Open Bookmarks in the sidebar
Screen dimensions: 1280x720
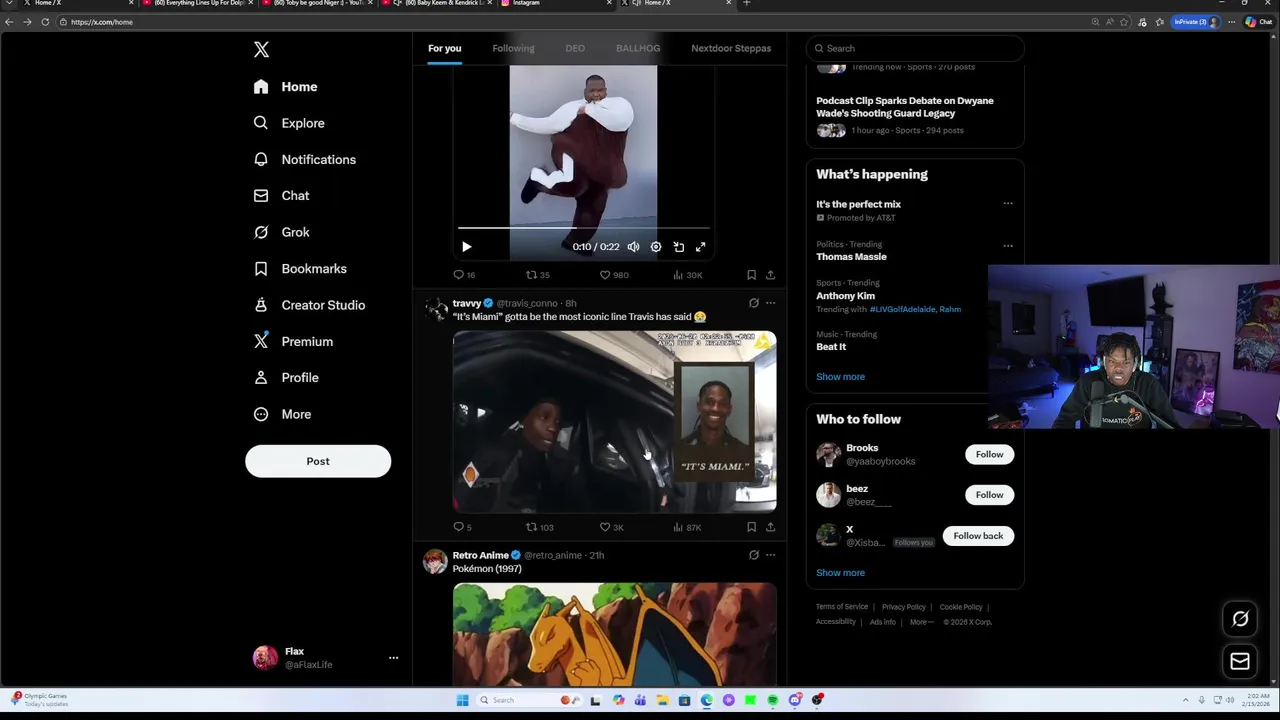300,268
